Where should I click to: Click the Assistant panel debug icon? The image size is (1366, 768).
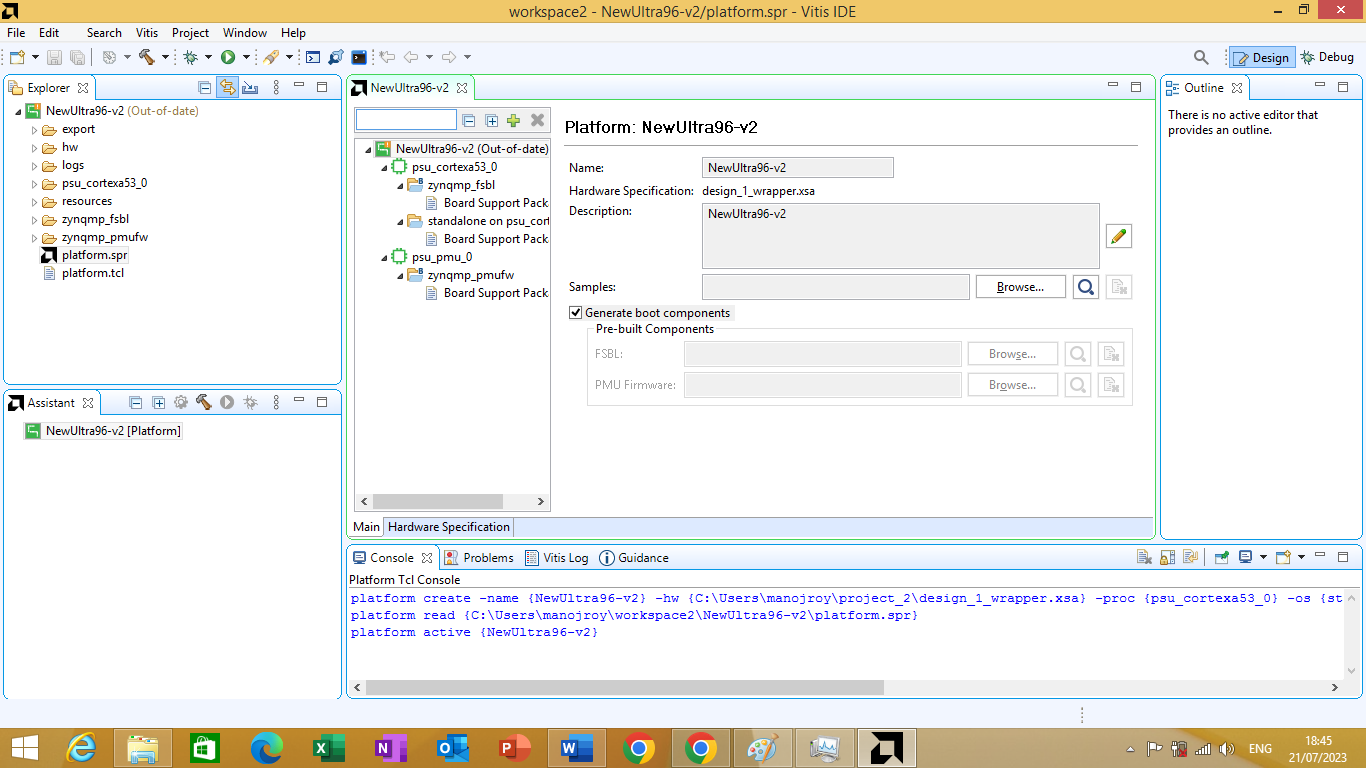coord(250,402)
